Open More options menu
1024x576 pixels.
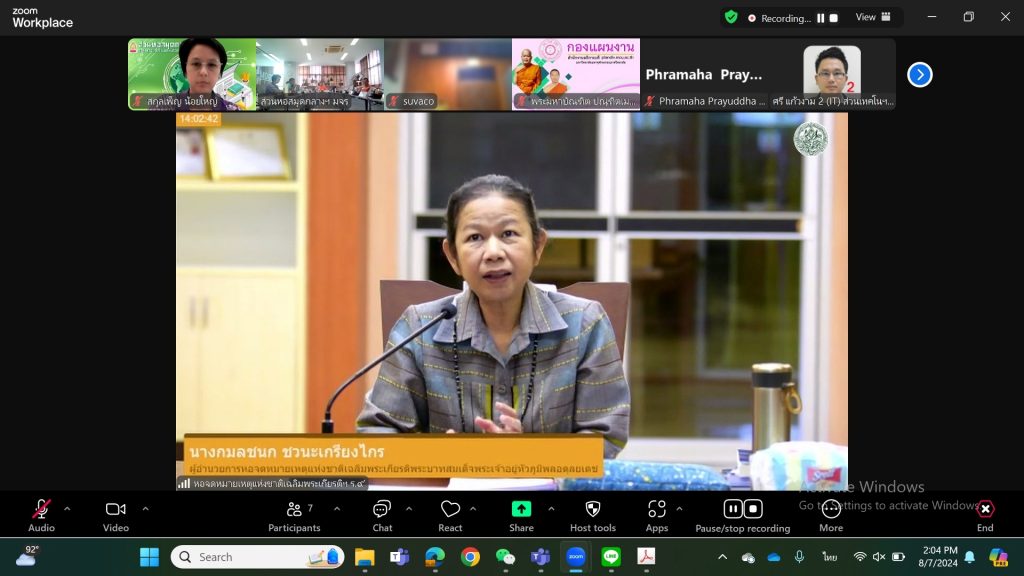[831, 515]
